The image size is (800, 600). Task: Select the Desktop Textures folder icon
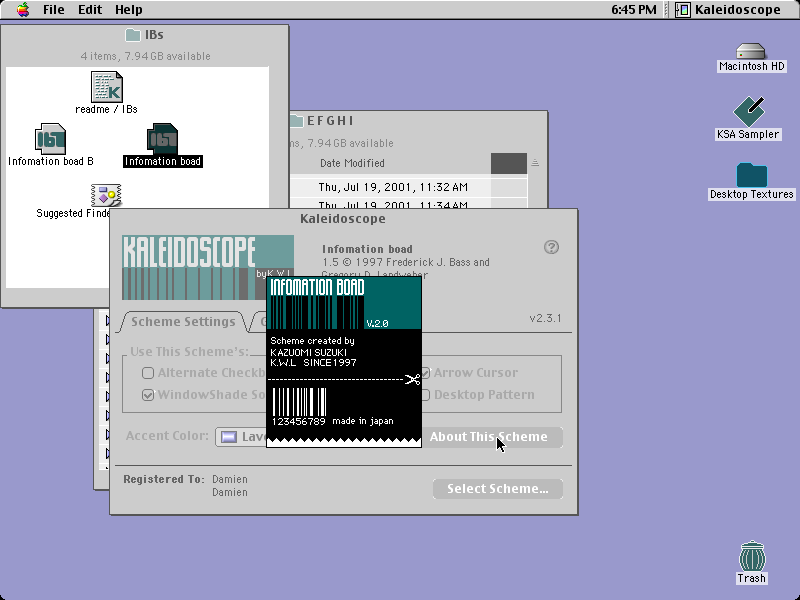tap(752, 175)
